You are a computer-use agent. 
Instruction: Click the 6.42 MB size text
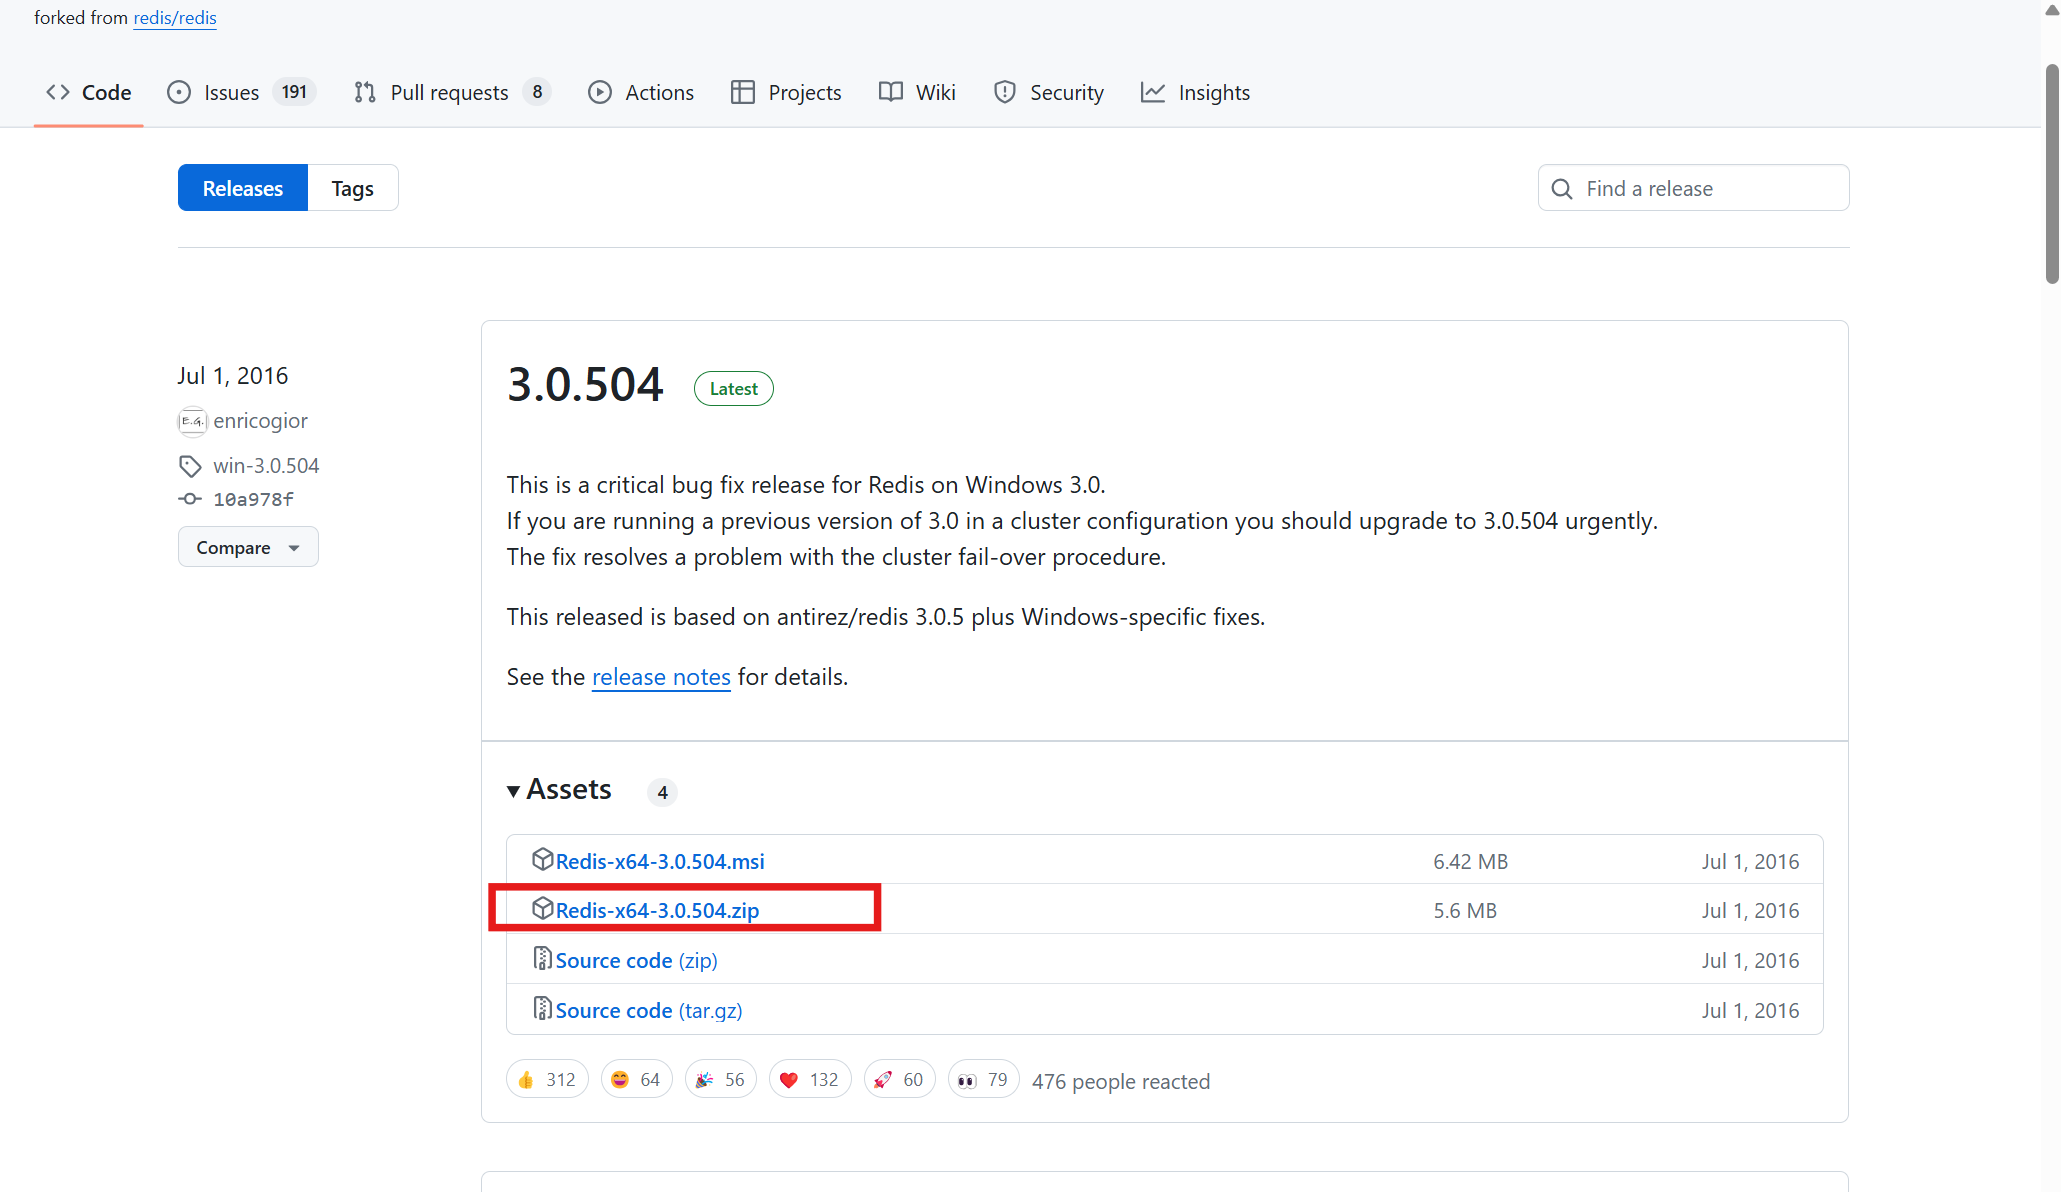(1470, 862)
